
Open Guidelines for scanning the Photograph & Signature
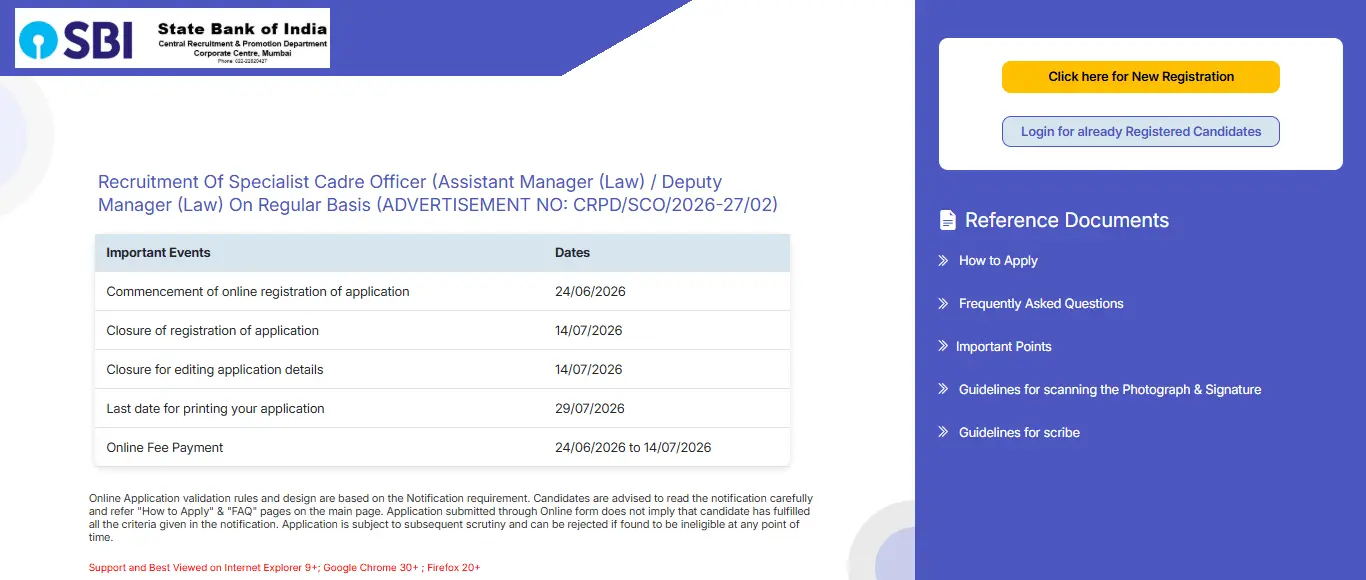point(1110,390)
